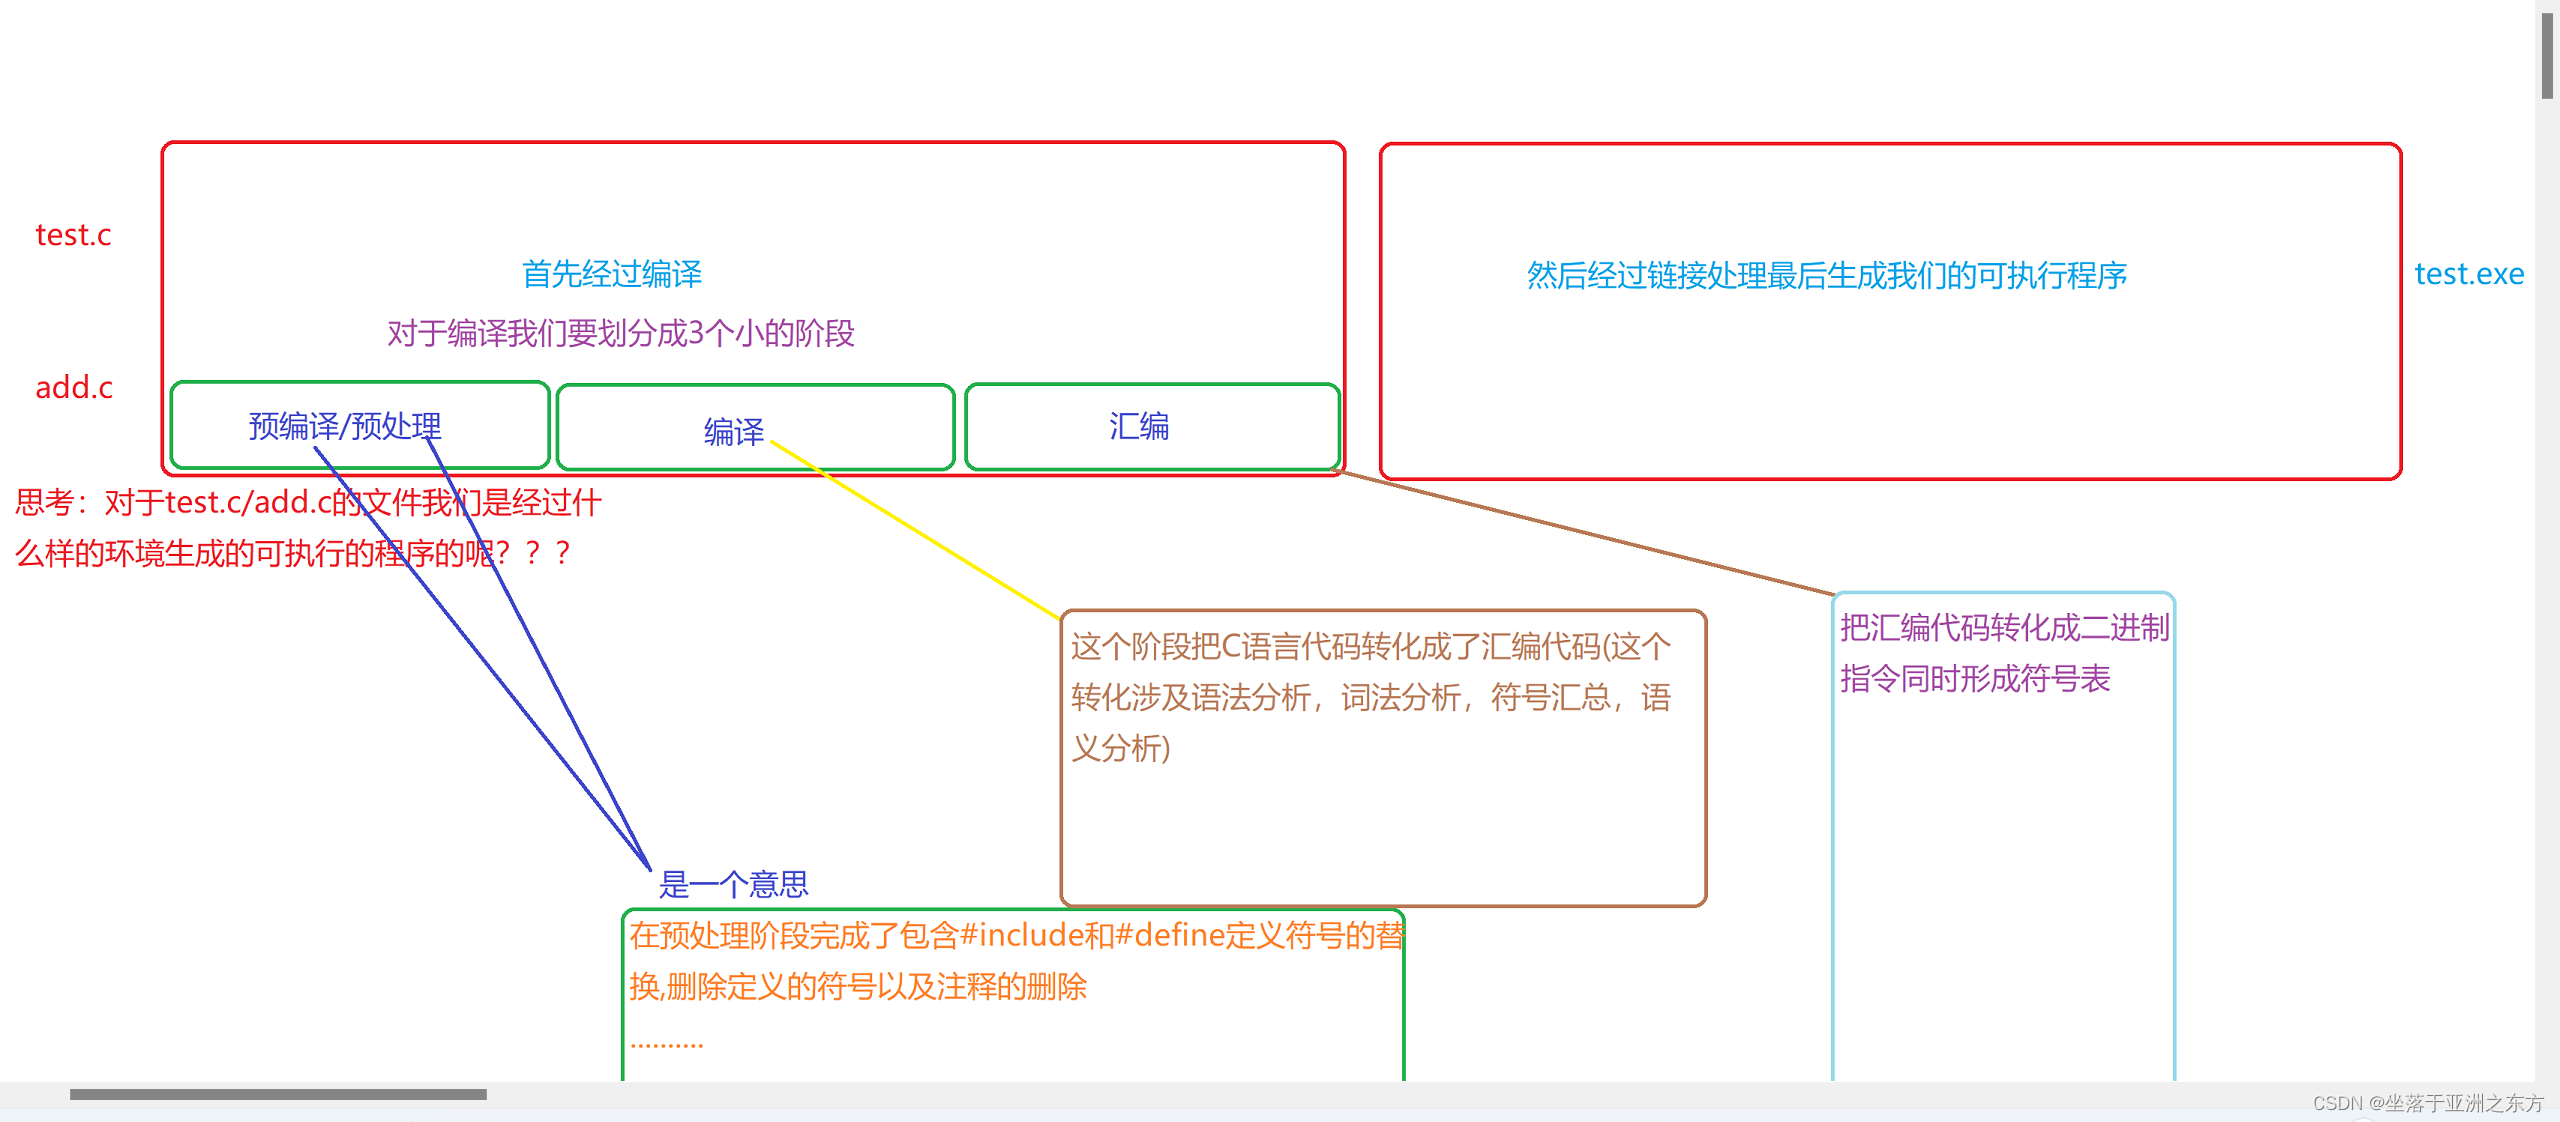2560x1122 pixels.
Task: Click '把汇编代码转化成二进制' text line
Action: pos(2004,627)
